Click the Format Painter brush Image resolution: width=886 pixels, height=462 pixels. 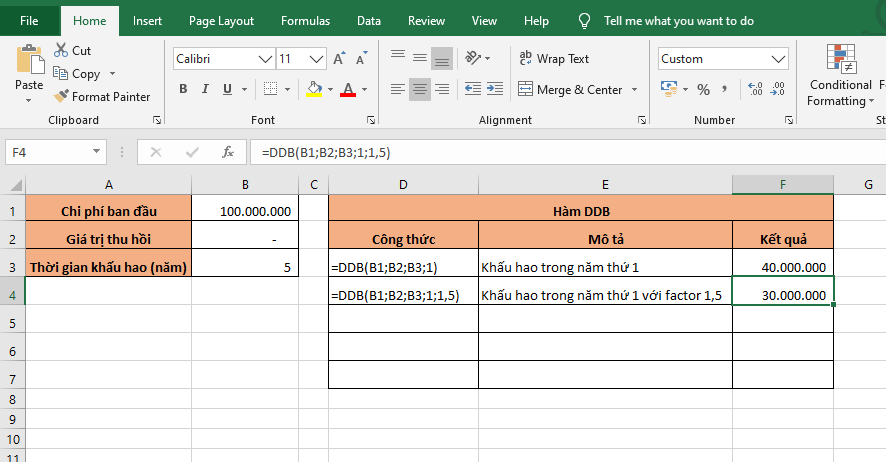click(103, 97)
